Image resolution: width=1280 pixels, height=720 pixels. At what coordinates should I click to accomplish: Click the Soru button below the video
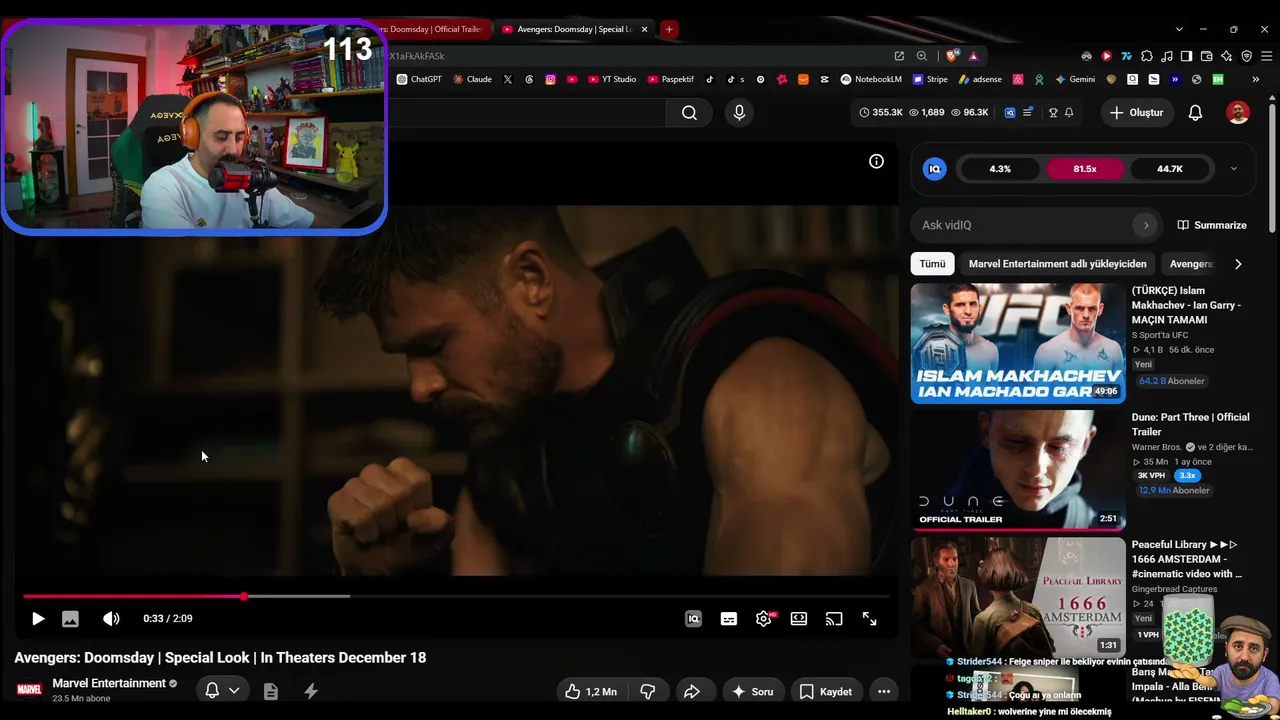coord(752,692)
